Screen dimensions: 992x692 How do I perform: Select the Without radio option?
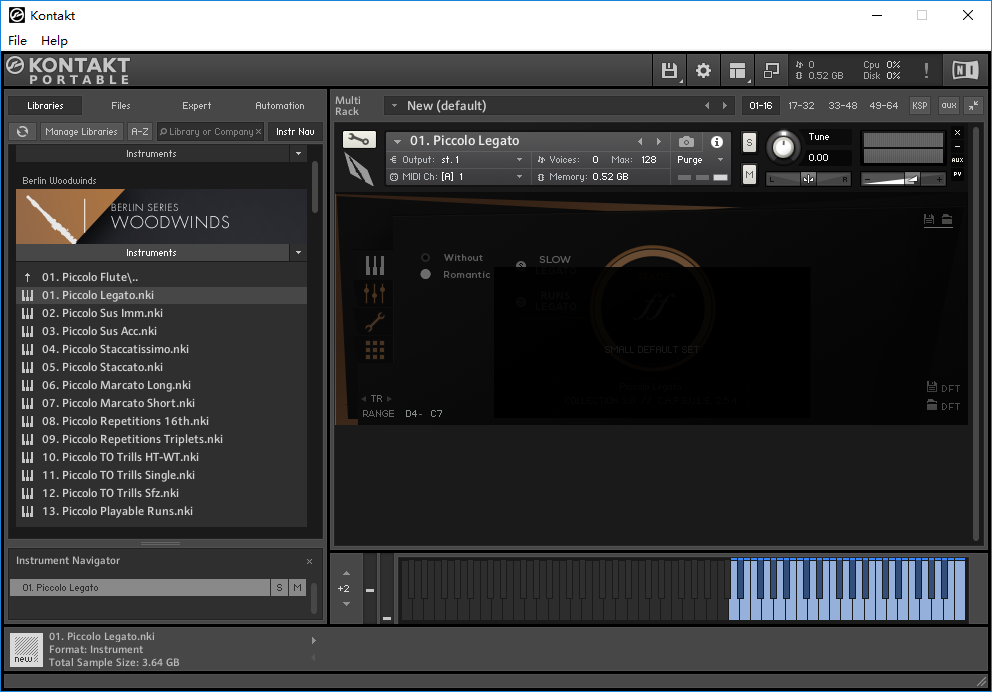pos(426,257)
